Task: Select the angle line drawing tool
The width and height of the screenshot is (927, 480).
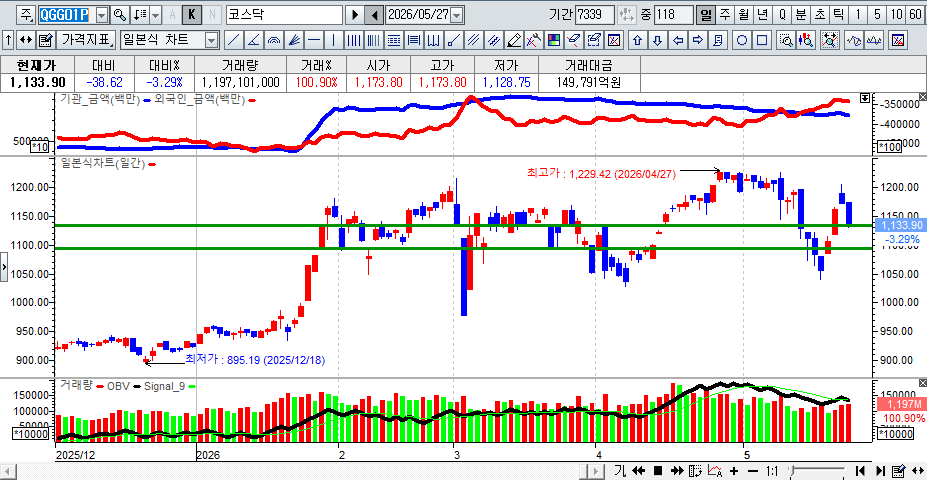Action: click(x=254, y=40)
